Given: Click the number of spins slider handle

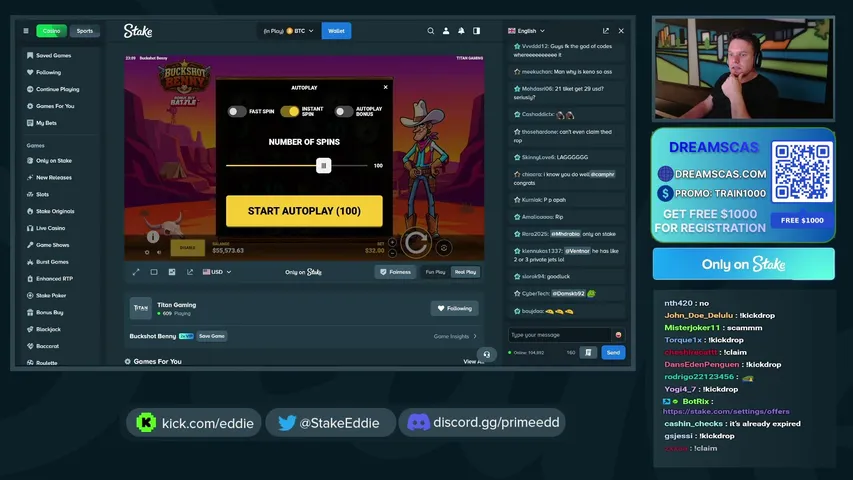Looking at the screenshot, I should coord(324,165).
